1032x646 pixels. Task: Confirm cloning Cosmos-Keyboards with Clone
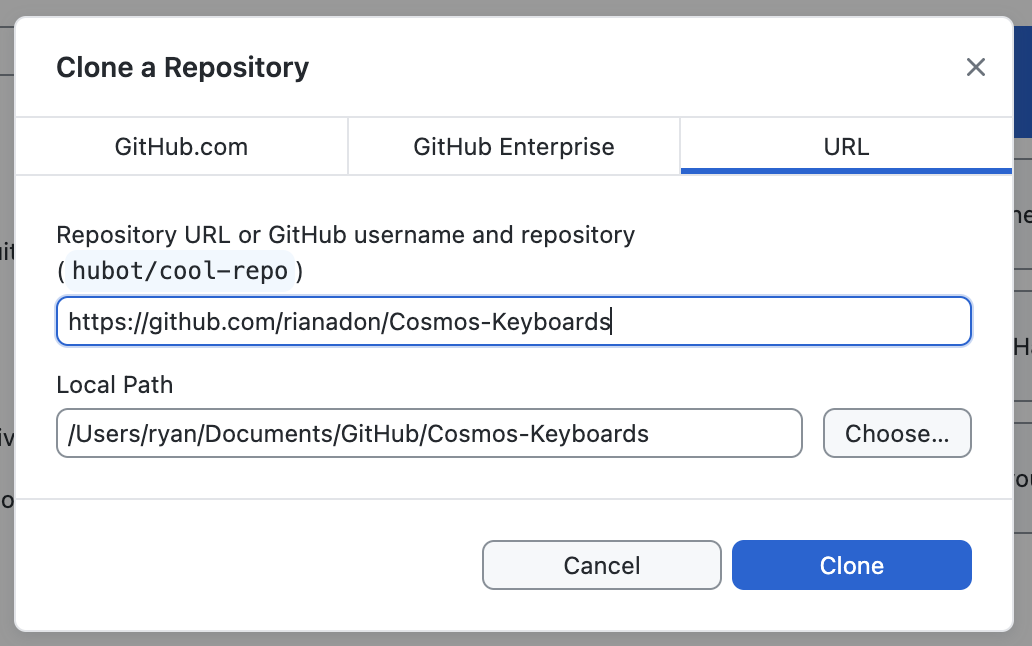tap(851, 565)
